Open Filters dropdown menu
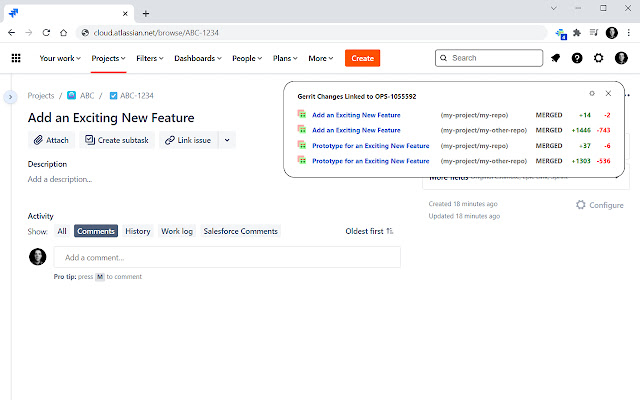640x400 pixels. click(150, 58)
